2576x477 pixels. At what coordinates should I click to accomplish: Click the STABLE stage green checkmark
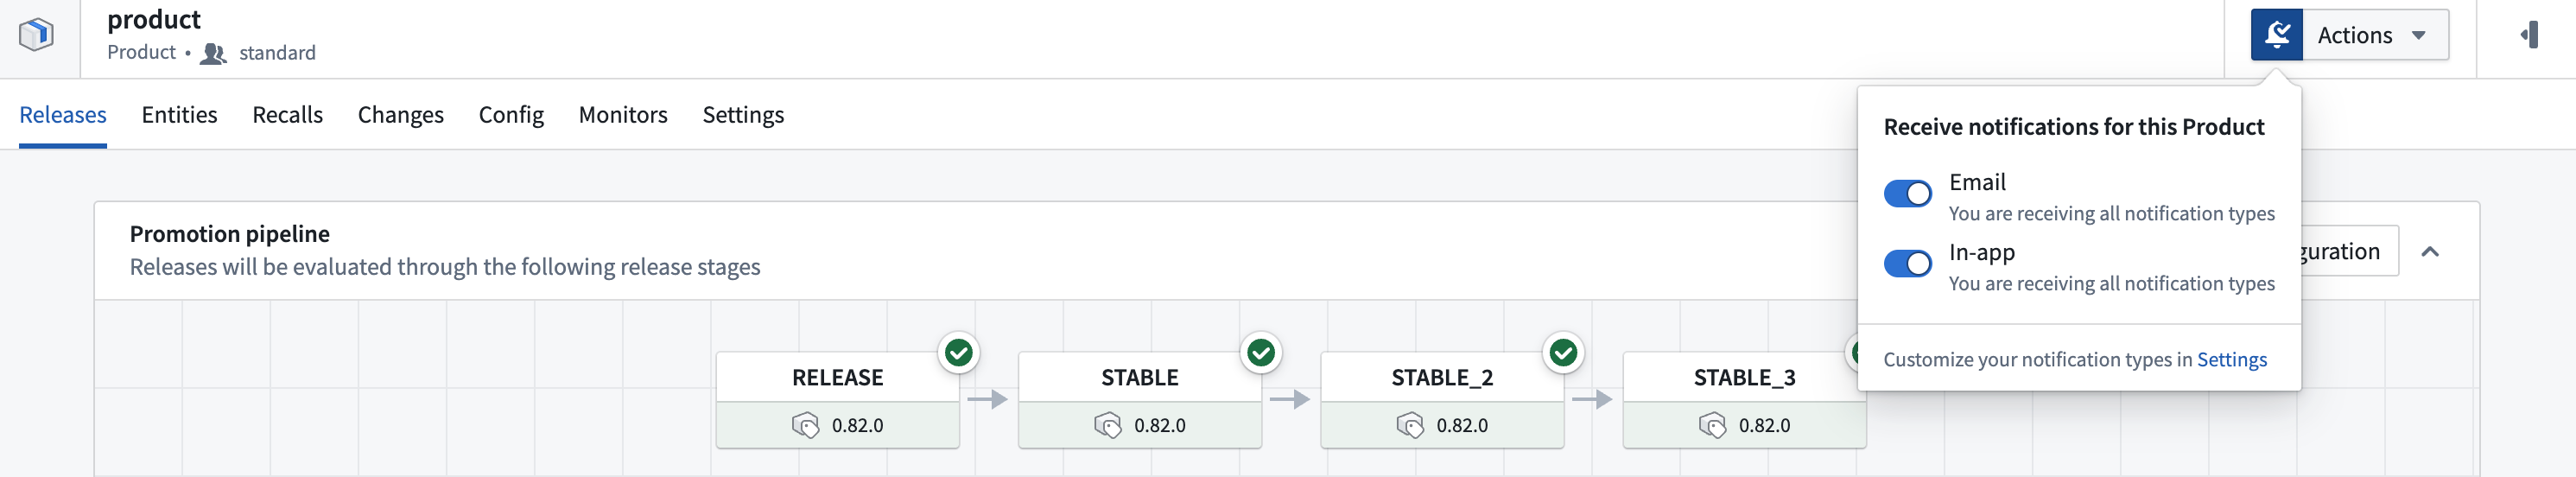tap(1261, 353)
